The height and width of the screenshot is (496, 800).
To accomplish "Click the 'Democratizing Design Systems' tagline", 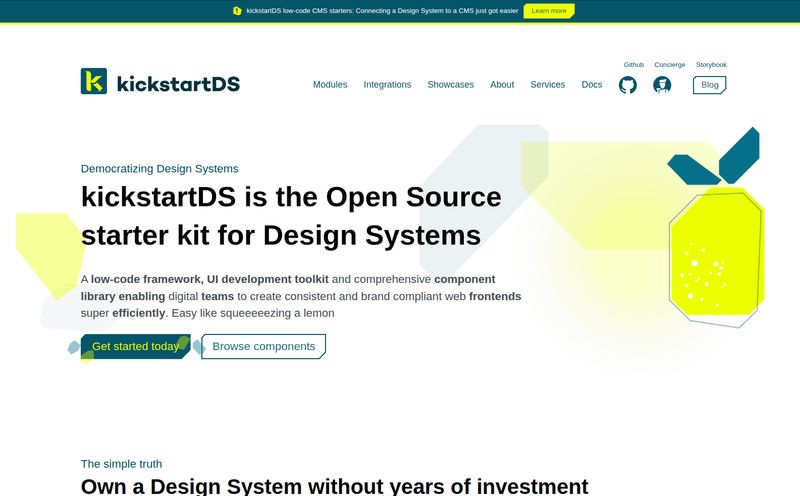I will [x=160, y=168].
